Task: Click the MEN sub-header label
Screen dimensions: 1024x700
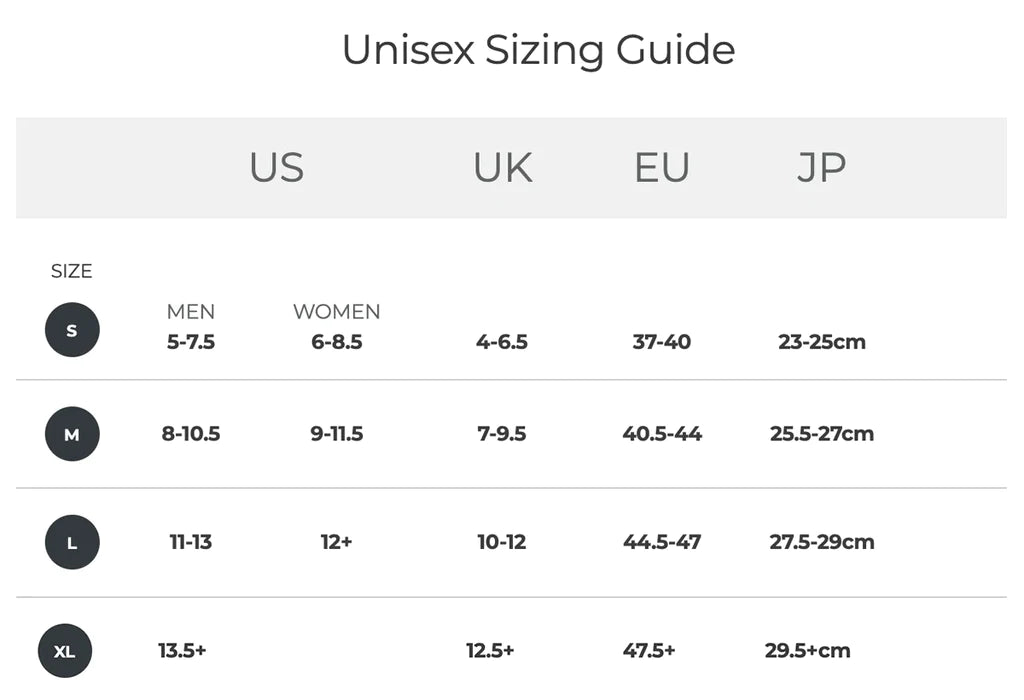Action: 191,312
